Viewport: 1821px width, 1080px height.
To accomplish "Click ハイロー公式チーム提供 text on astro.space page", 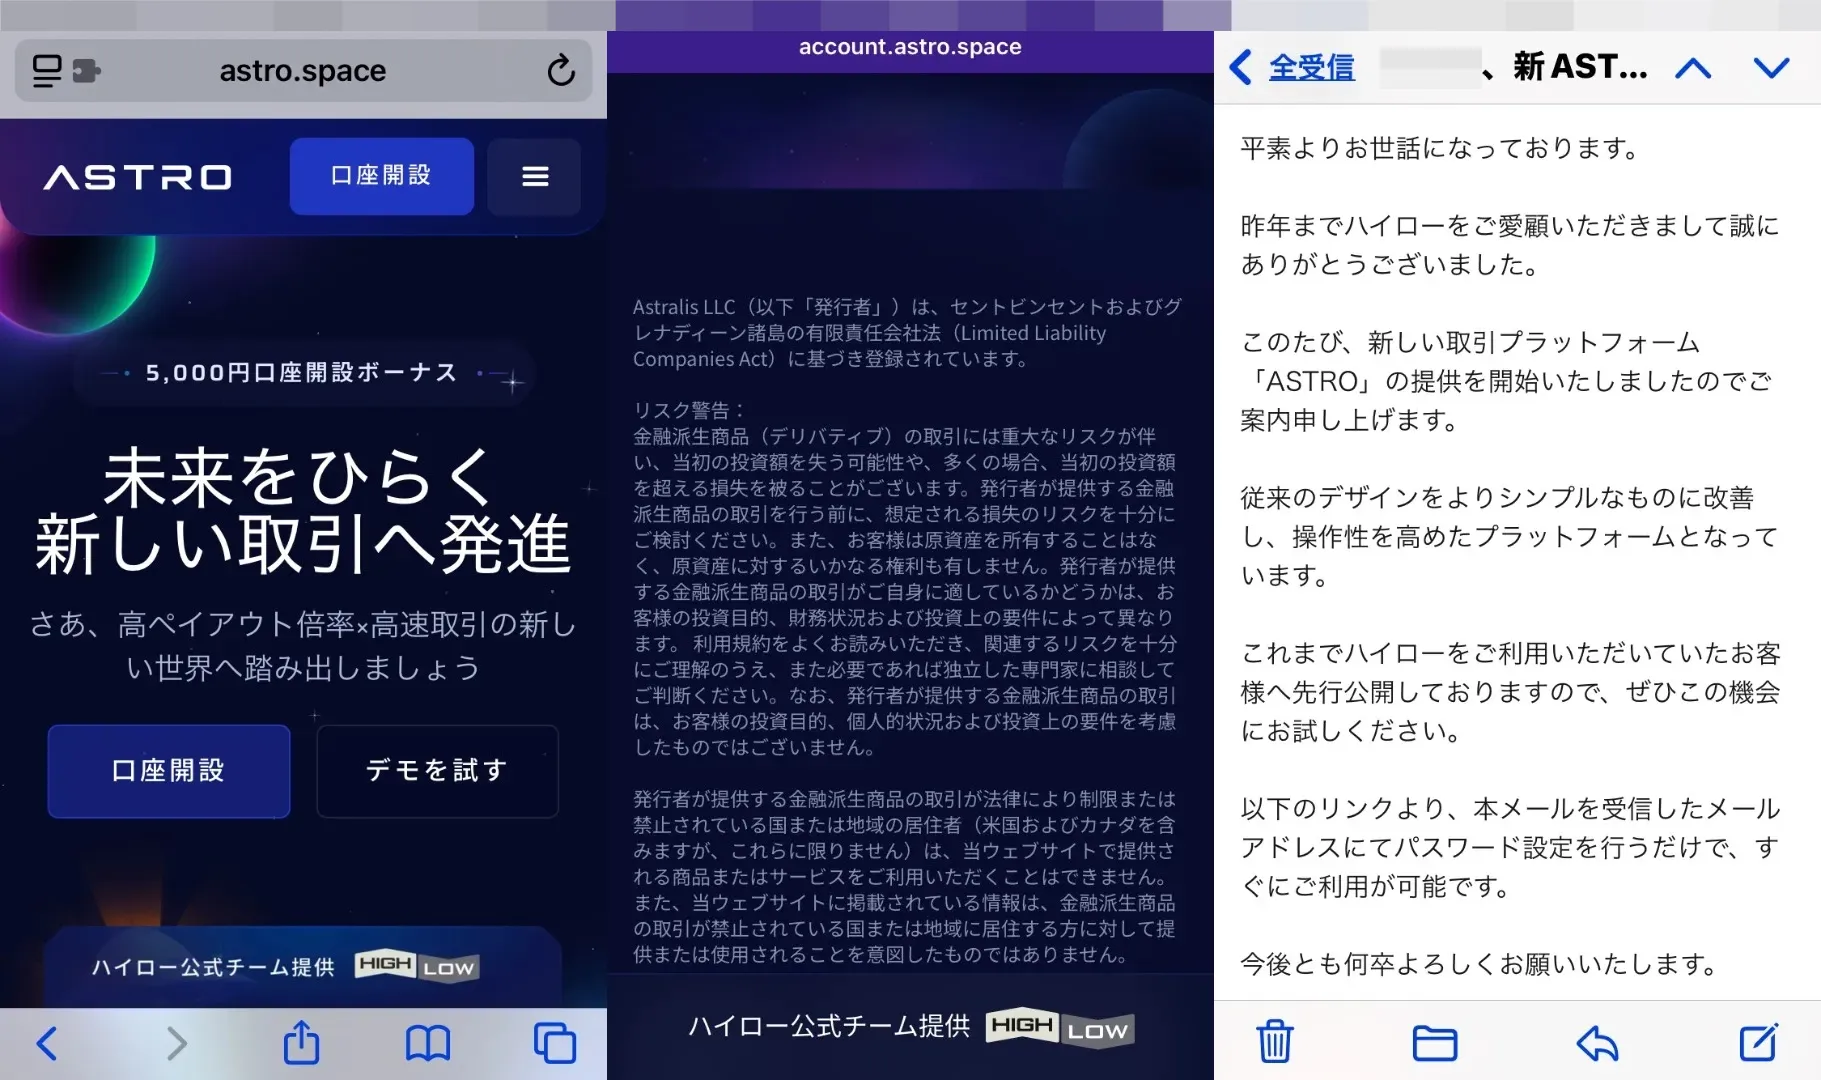I will coord(213,967).
